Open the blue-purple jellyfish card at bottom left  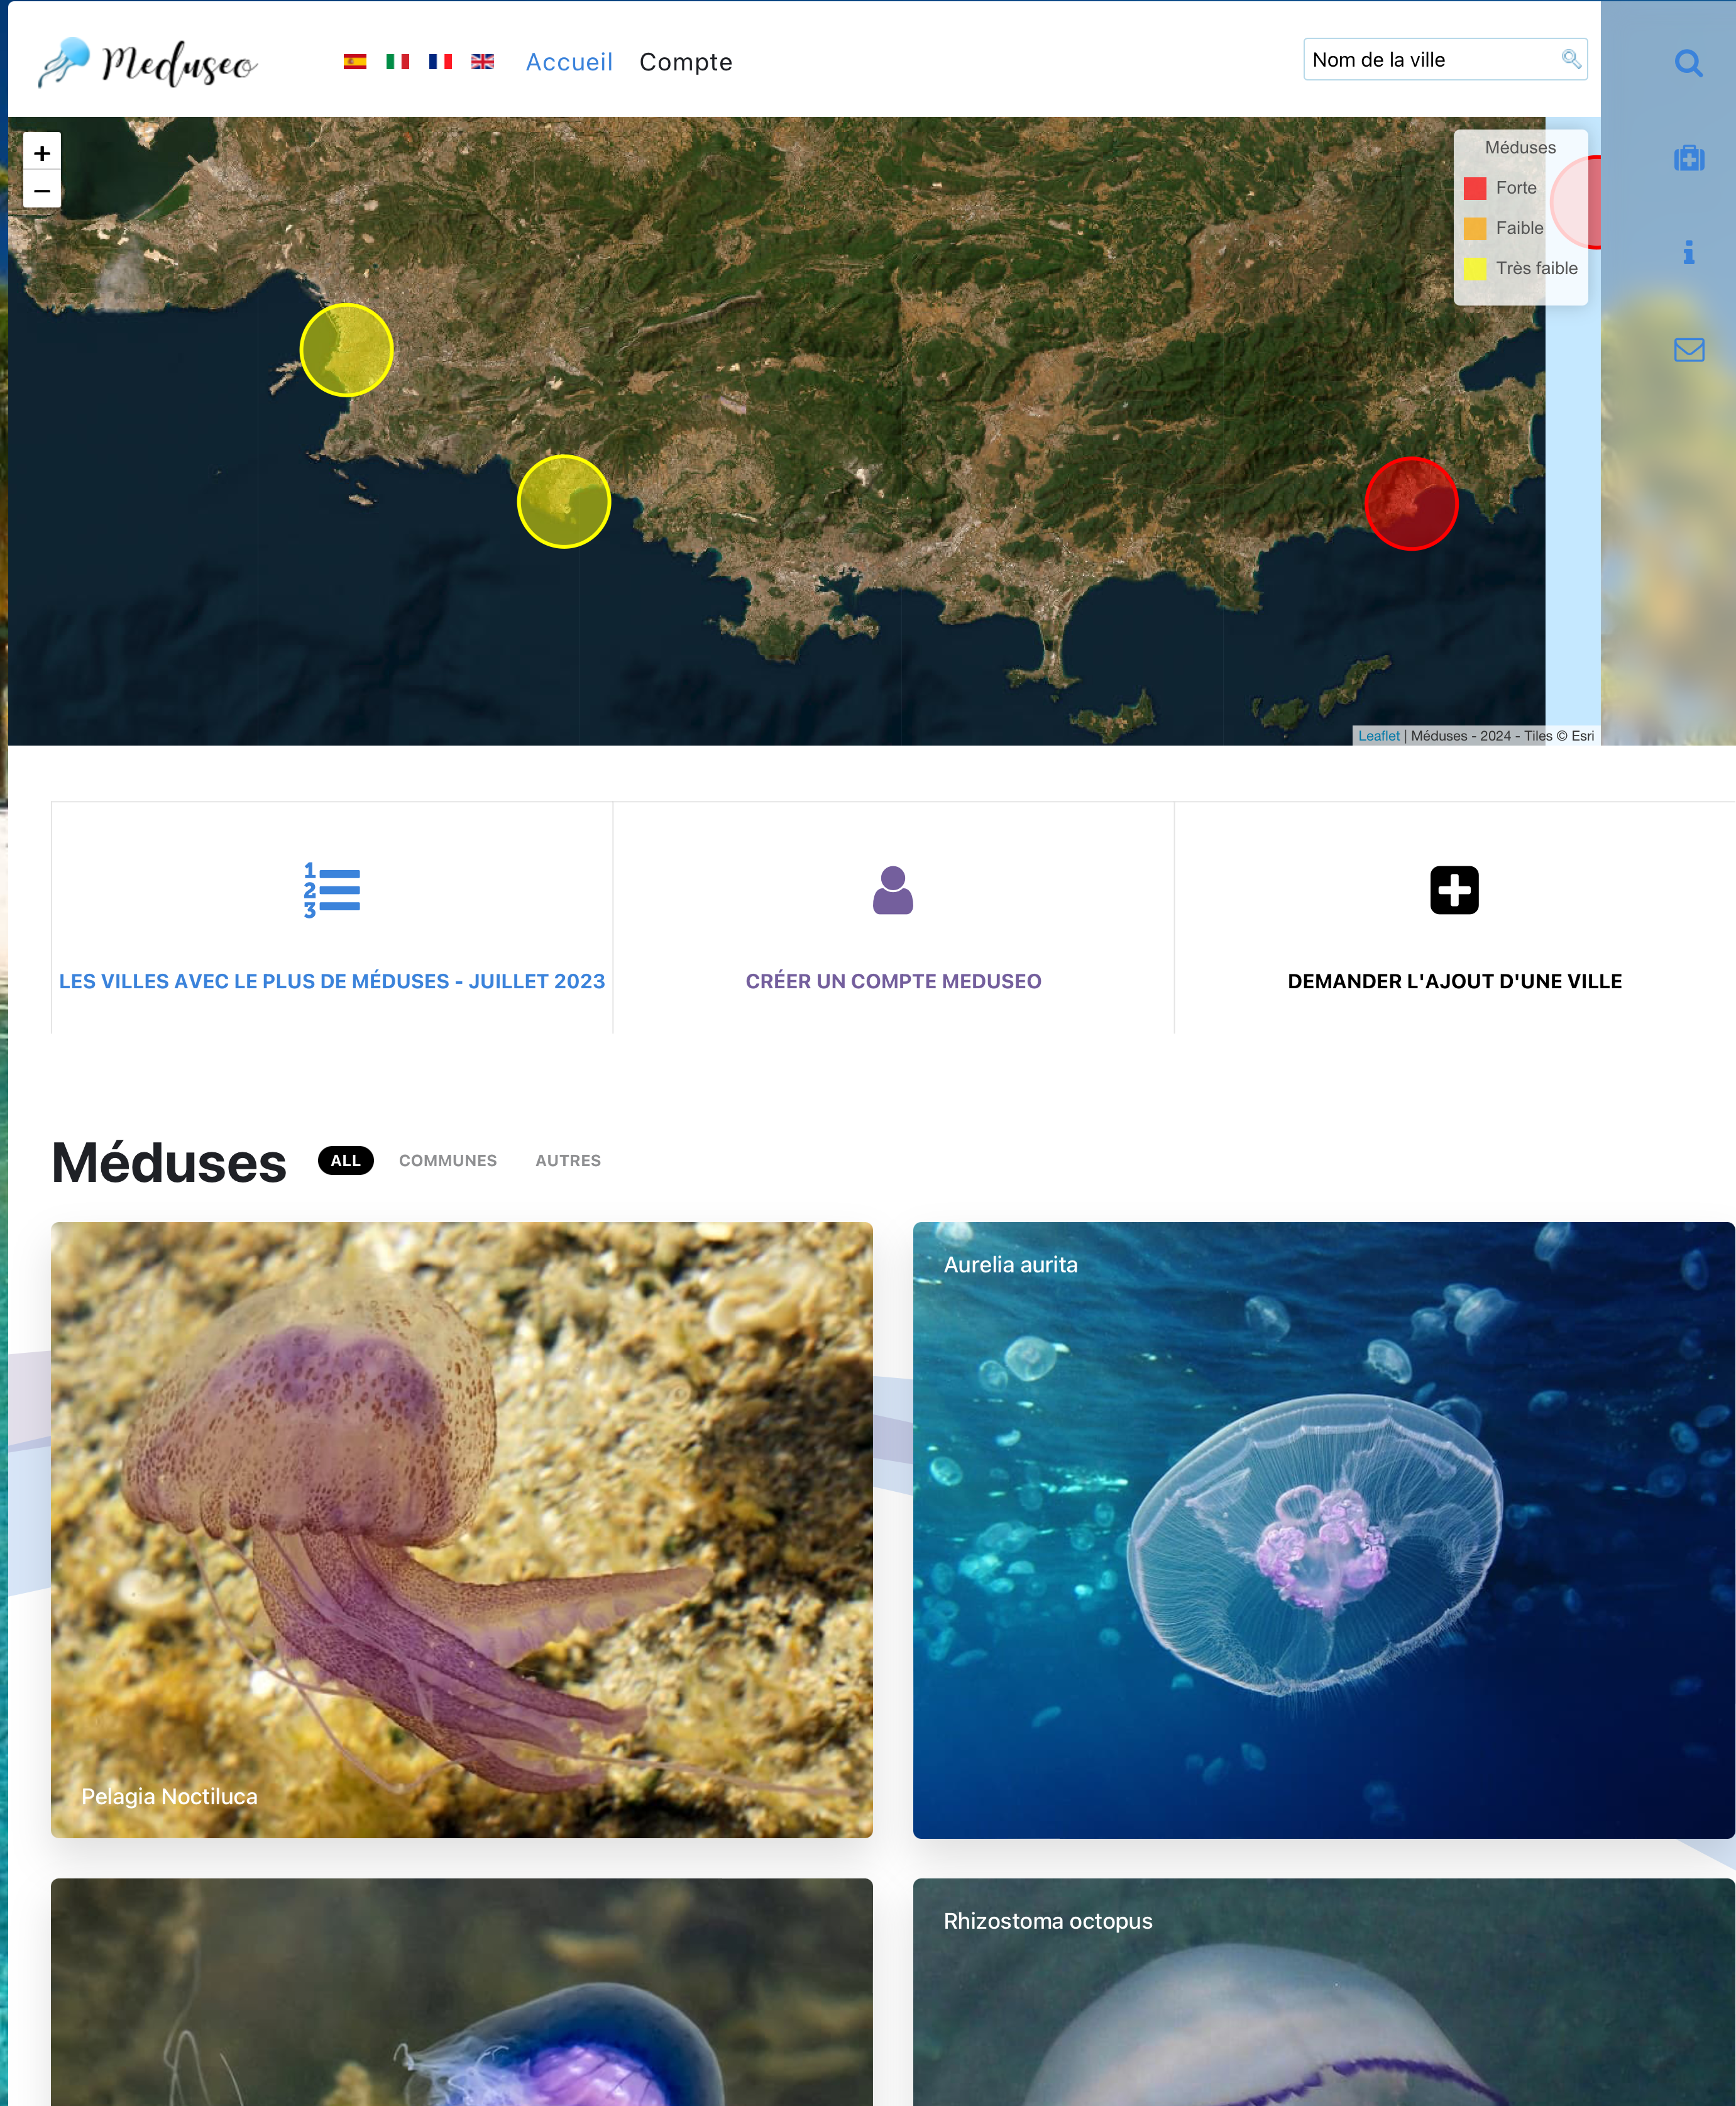(462, 1992)
